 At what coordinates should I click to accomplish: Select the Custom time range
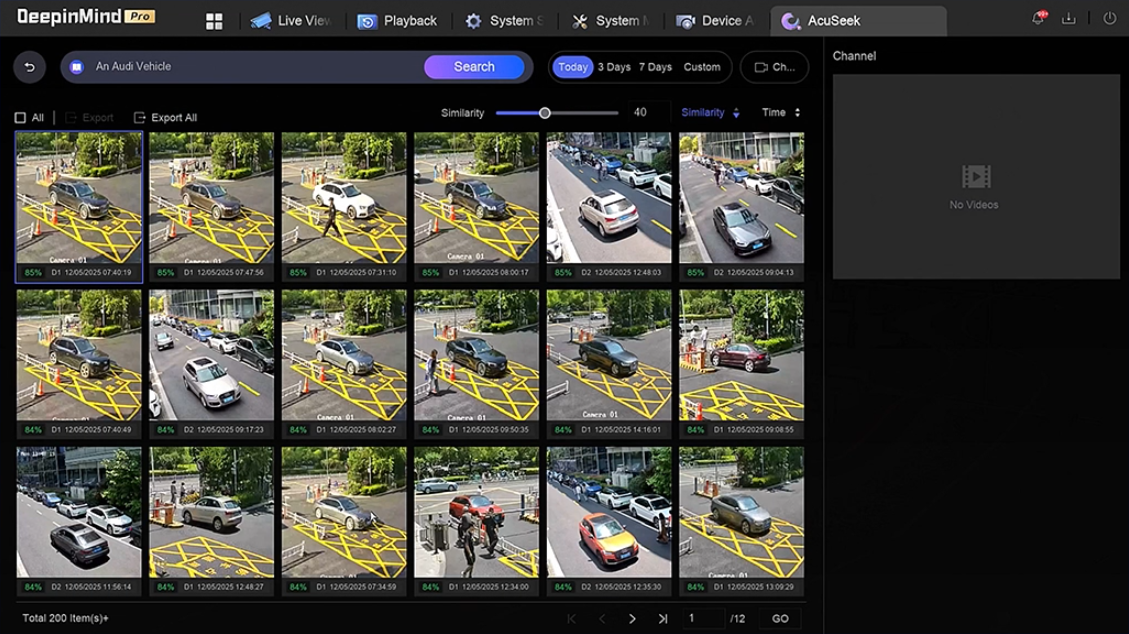point(702,67)
